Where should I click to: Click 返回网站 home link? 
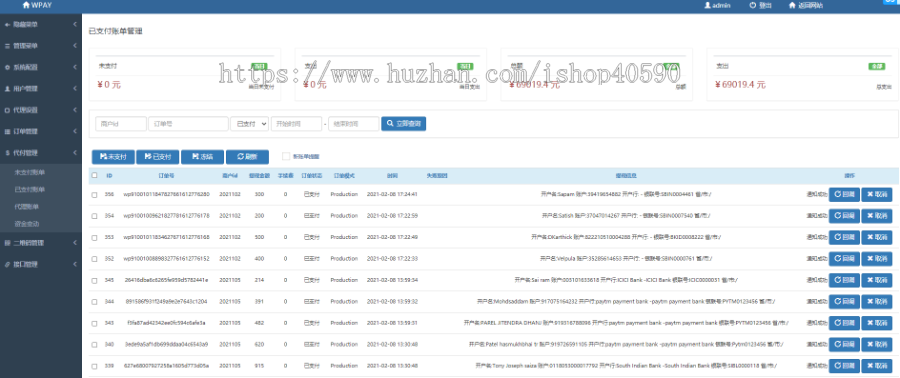click(806, 5)
